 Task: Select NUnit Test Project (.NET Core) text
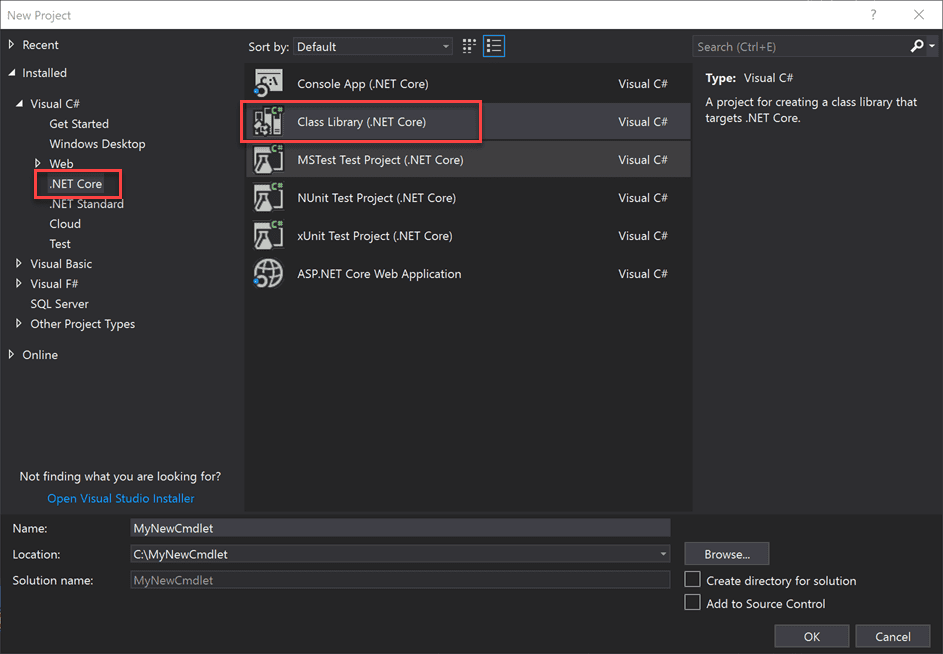(x=376, y=198)
